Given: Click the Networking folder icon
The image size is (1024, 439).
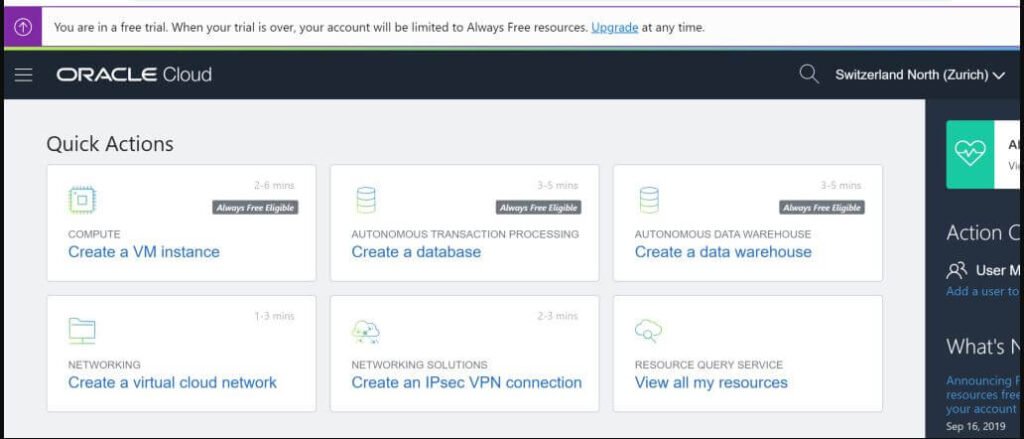Looking at the screenshot, I should pos(82,331).
